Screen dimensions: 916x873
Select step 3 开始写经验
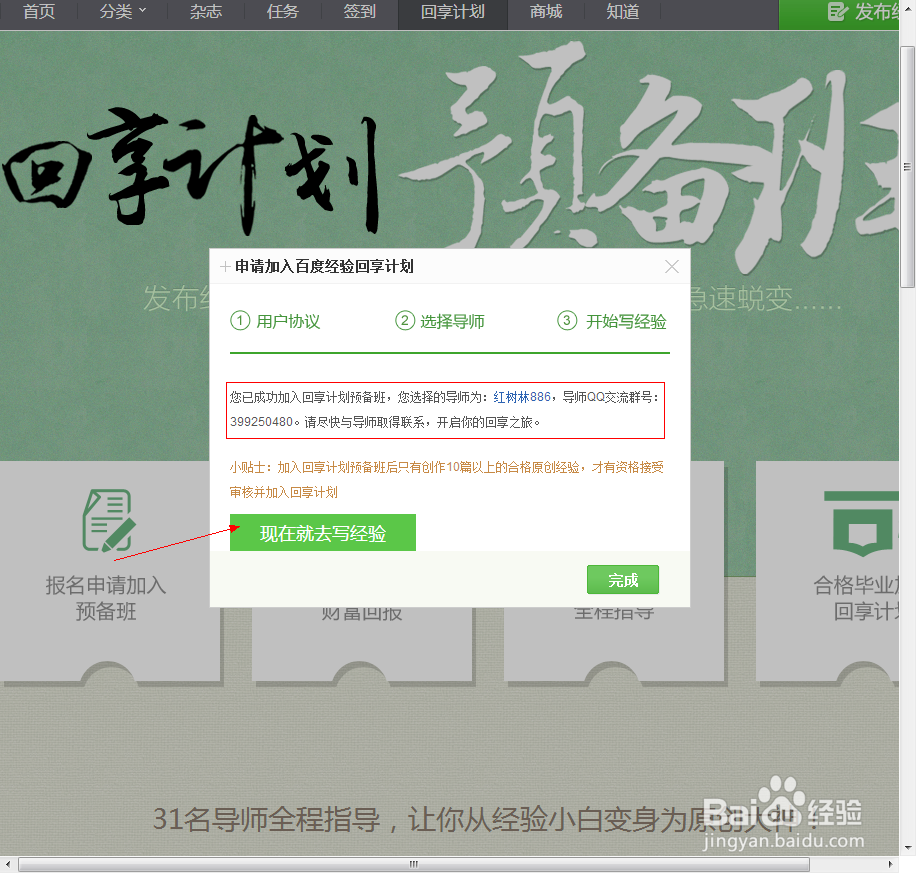612,321
